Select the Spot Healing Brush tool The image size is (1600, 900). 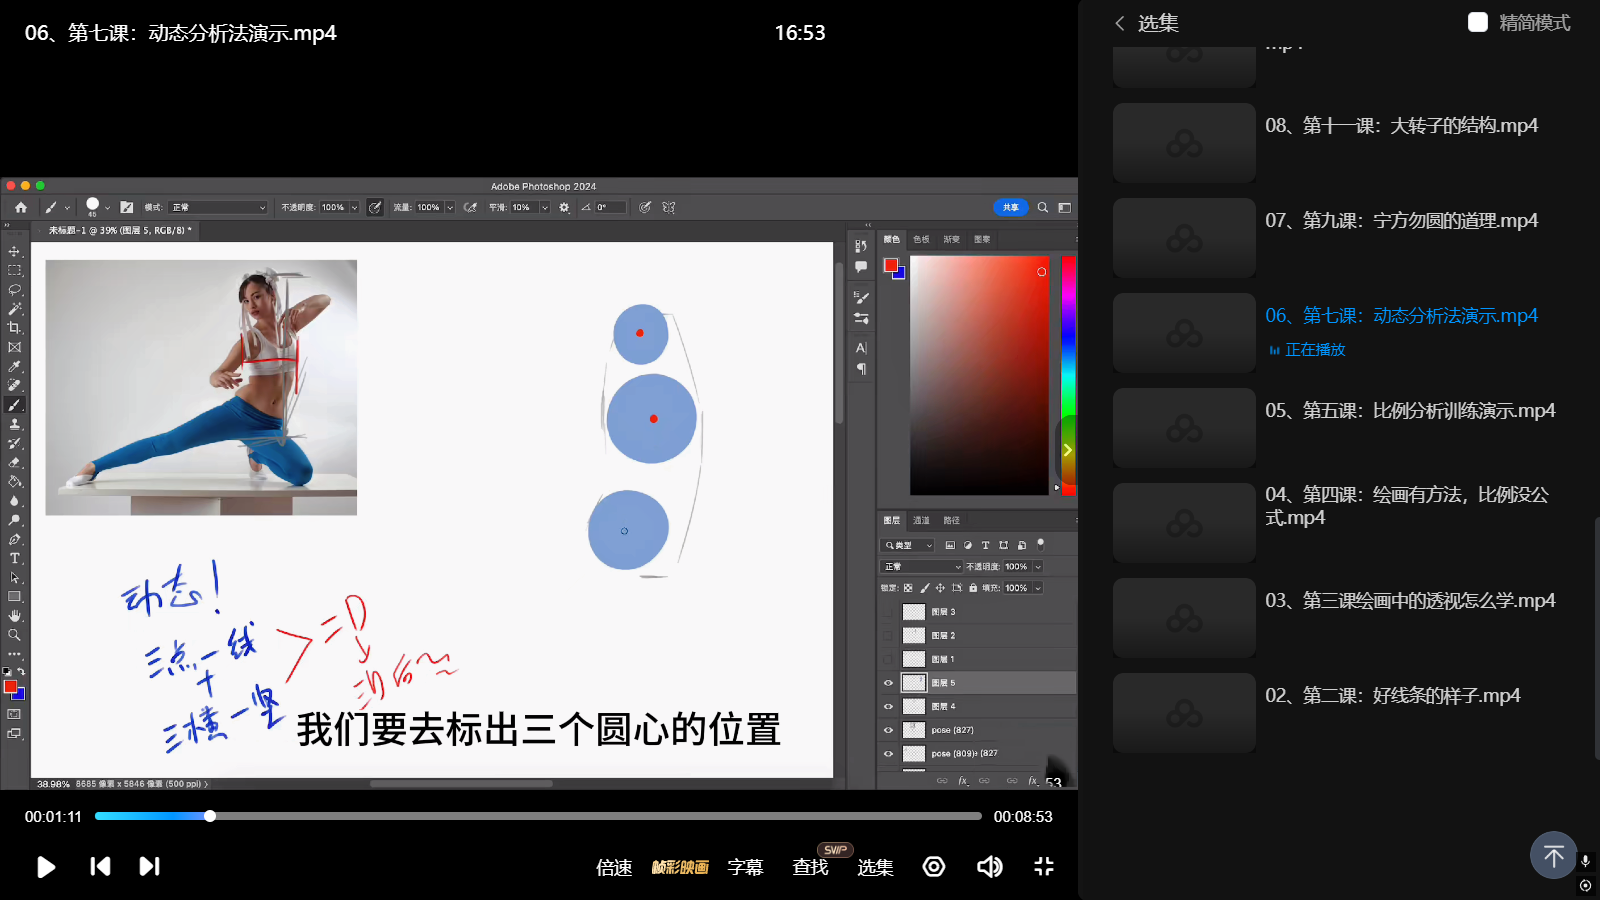(14, 386)
